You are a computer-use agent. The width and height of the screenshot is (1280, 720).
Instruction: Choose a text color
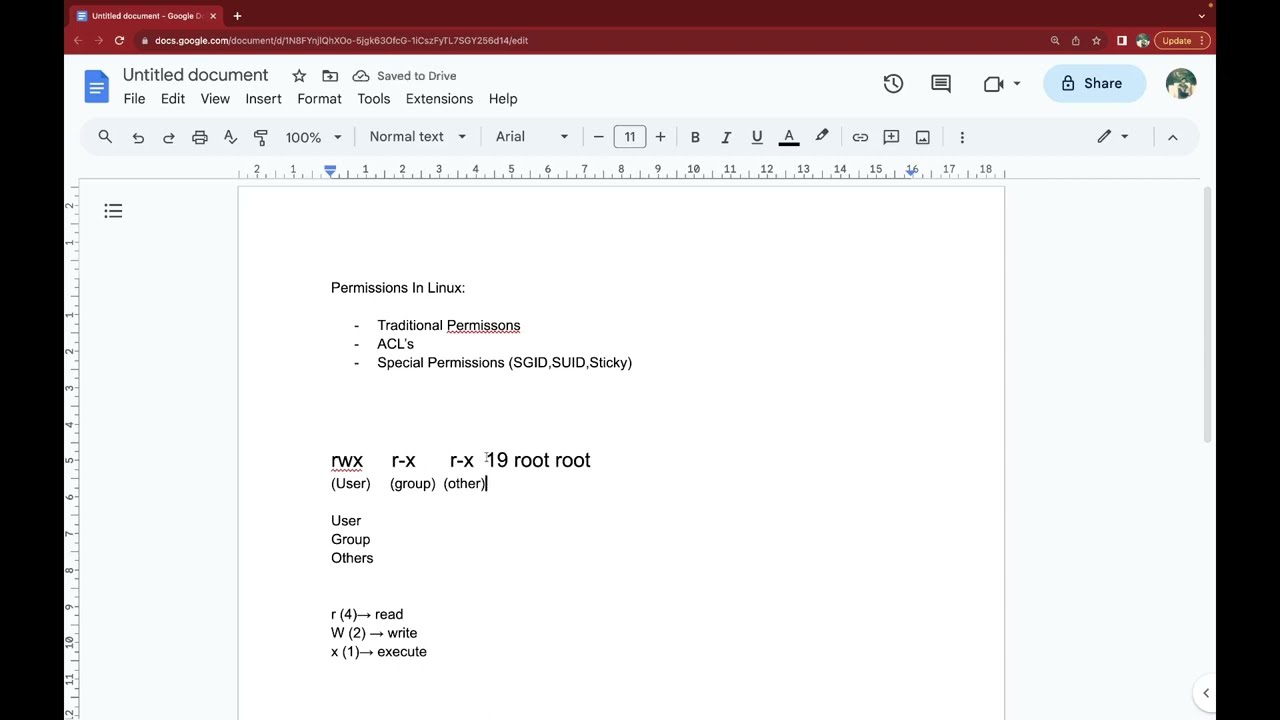tap(789, 137)
